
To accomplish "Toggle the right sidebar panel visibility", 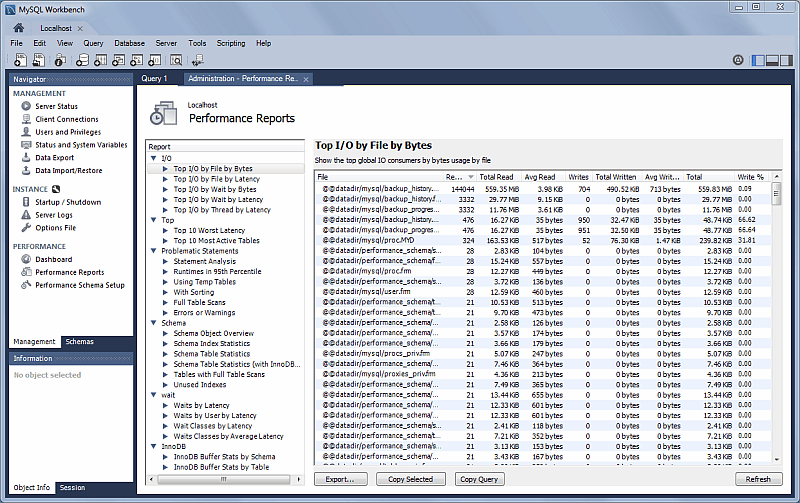I will (785, 60).
